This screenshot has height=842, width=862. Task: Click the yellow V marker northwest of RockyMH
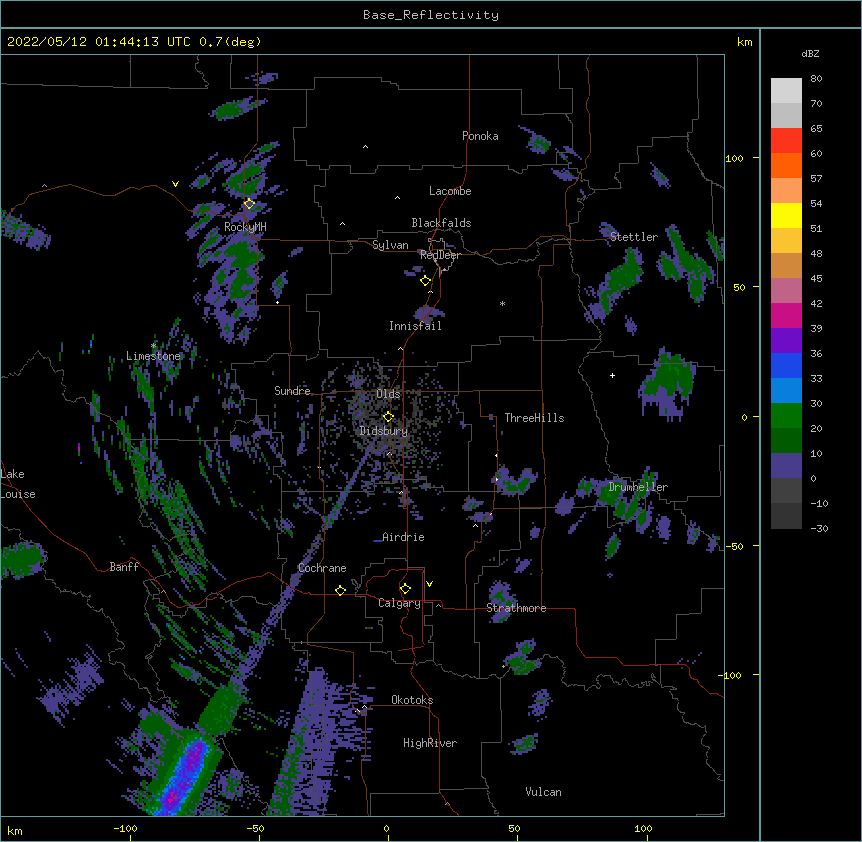(175, 184)
